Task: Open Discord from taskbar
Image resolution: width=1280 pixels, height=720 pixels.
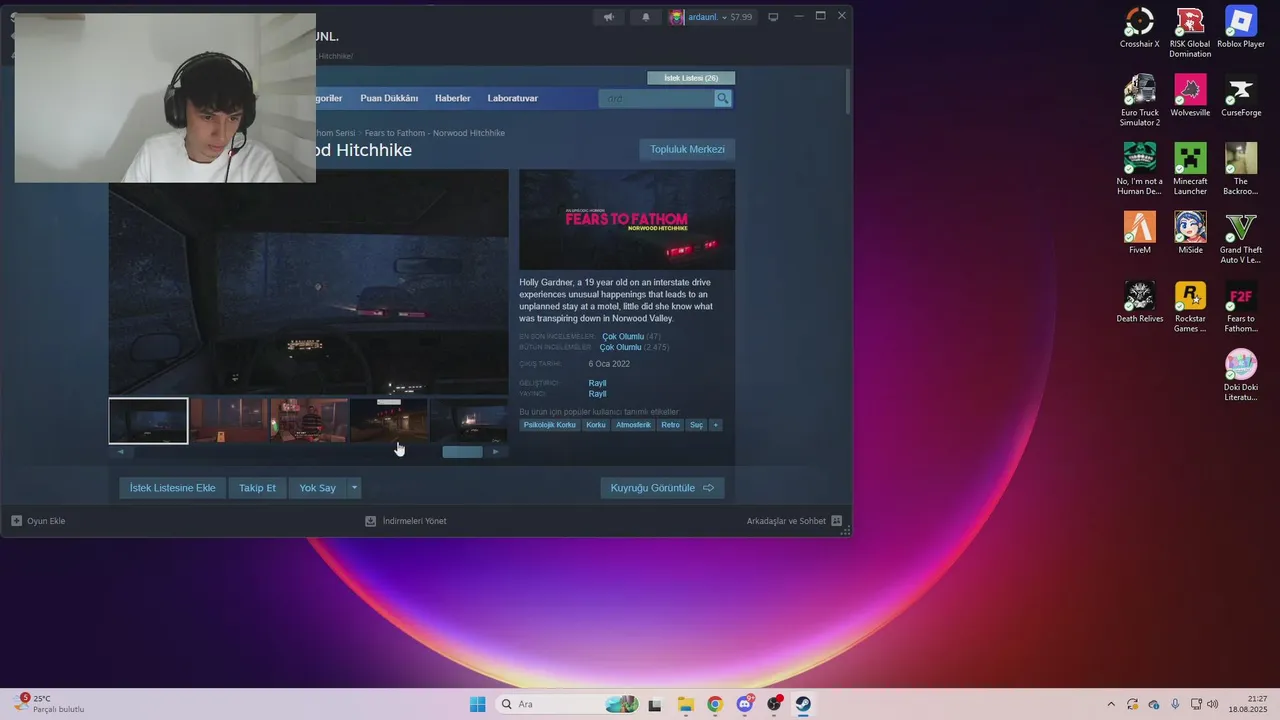Action: pos(745,704)
